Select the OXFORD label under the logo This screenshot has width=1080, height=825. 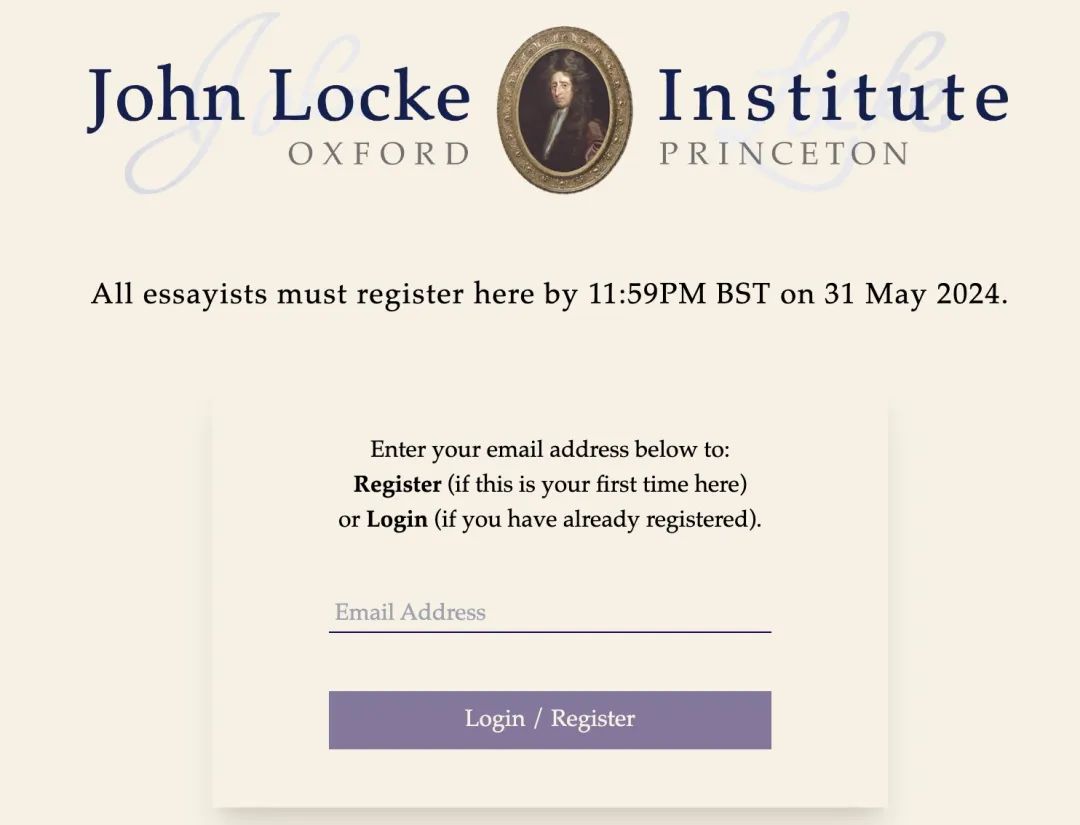[x=380, y=154]
